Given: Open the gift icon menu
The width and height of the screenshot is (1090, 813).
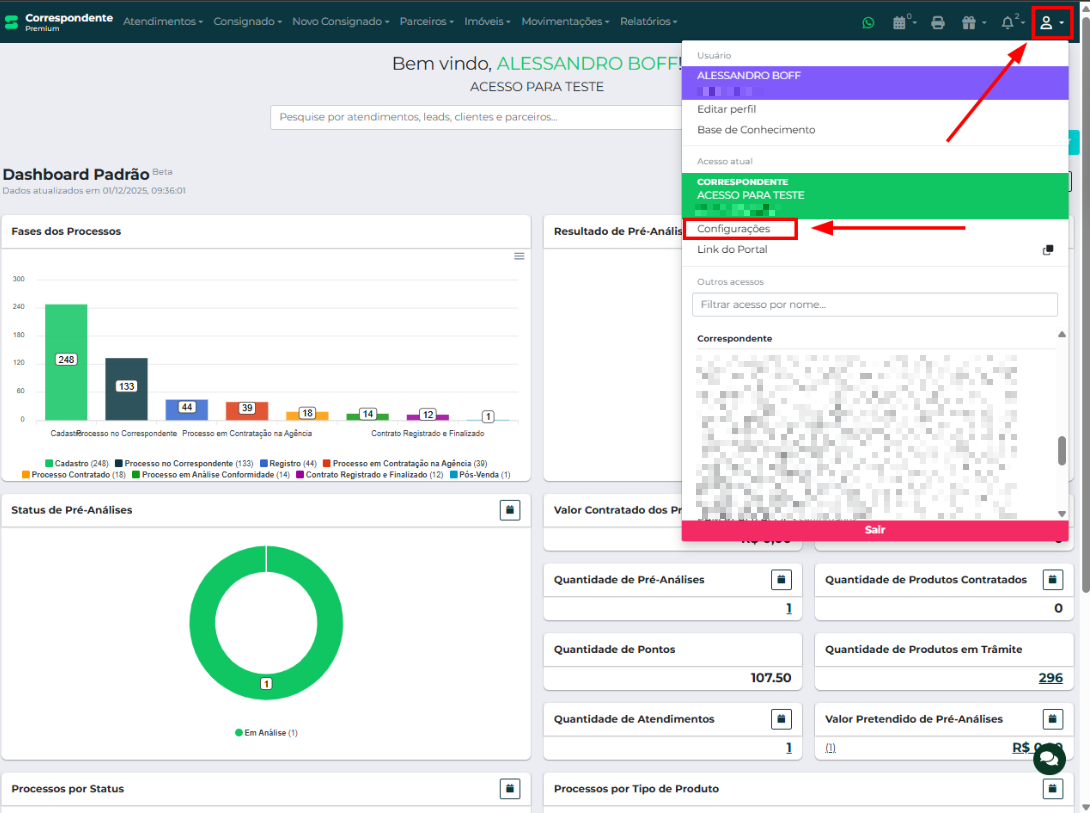Looking at the screenshot, I should click(x=970, y=22).
